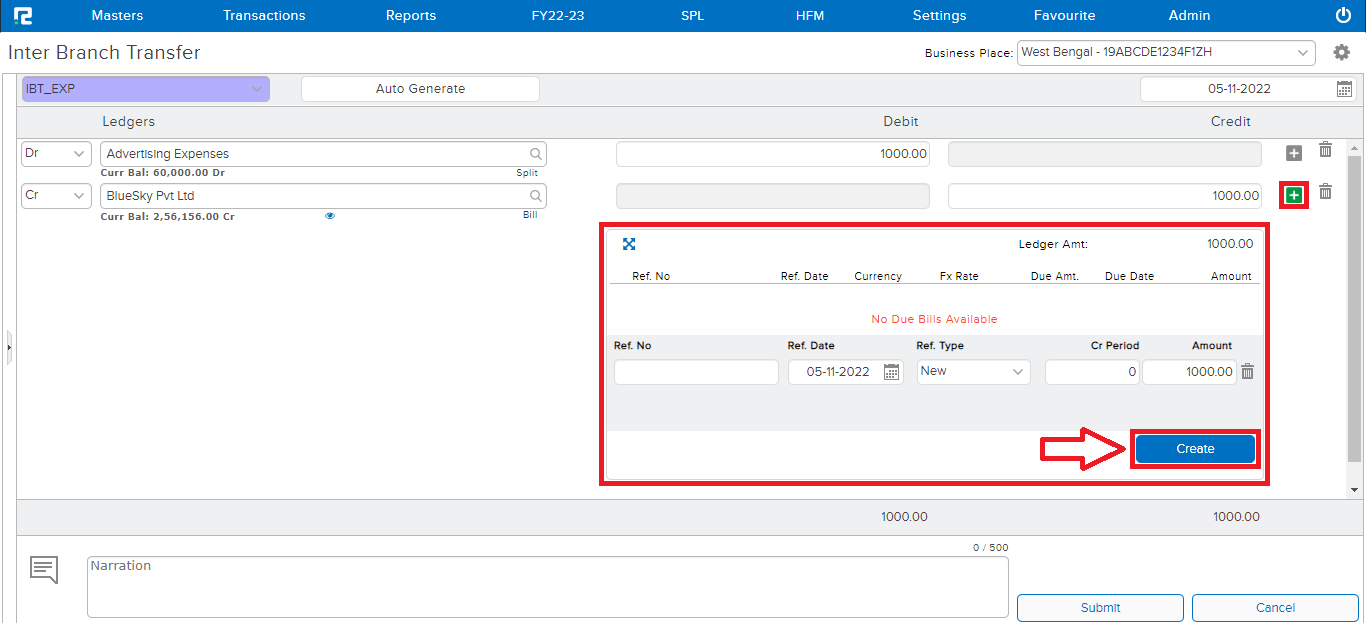Click search icon in Advertising Expenses ledger
The width and height of the screenshot is (1366, 623).
pos(536,154)
